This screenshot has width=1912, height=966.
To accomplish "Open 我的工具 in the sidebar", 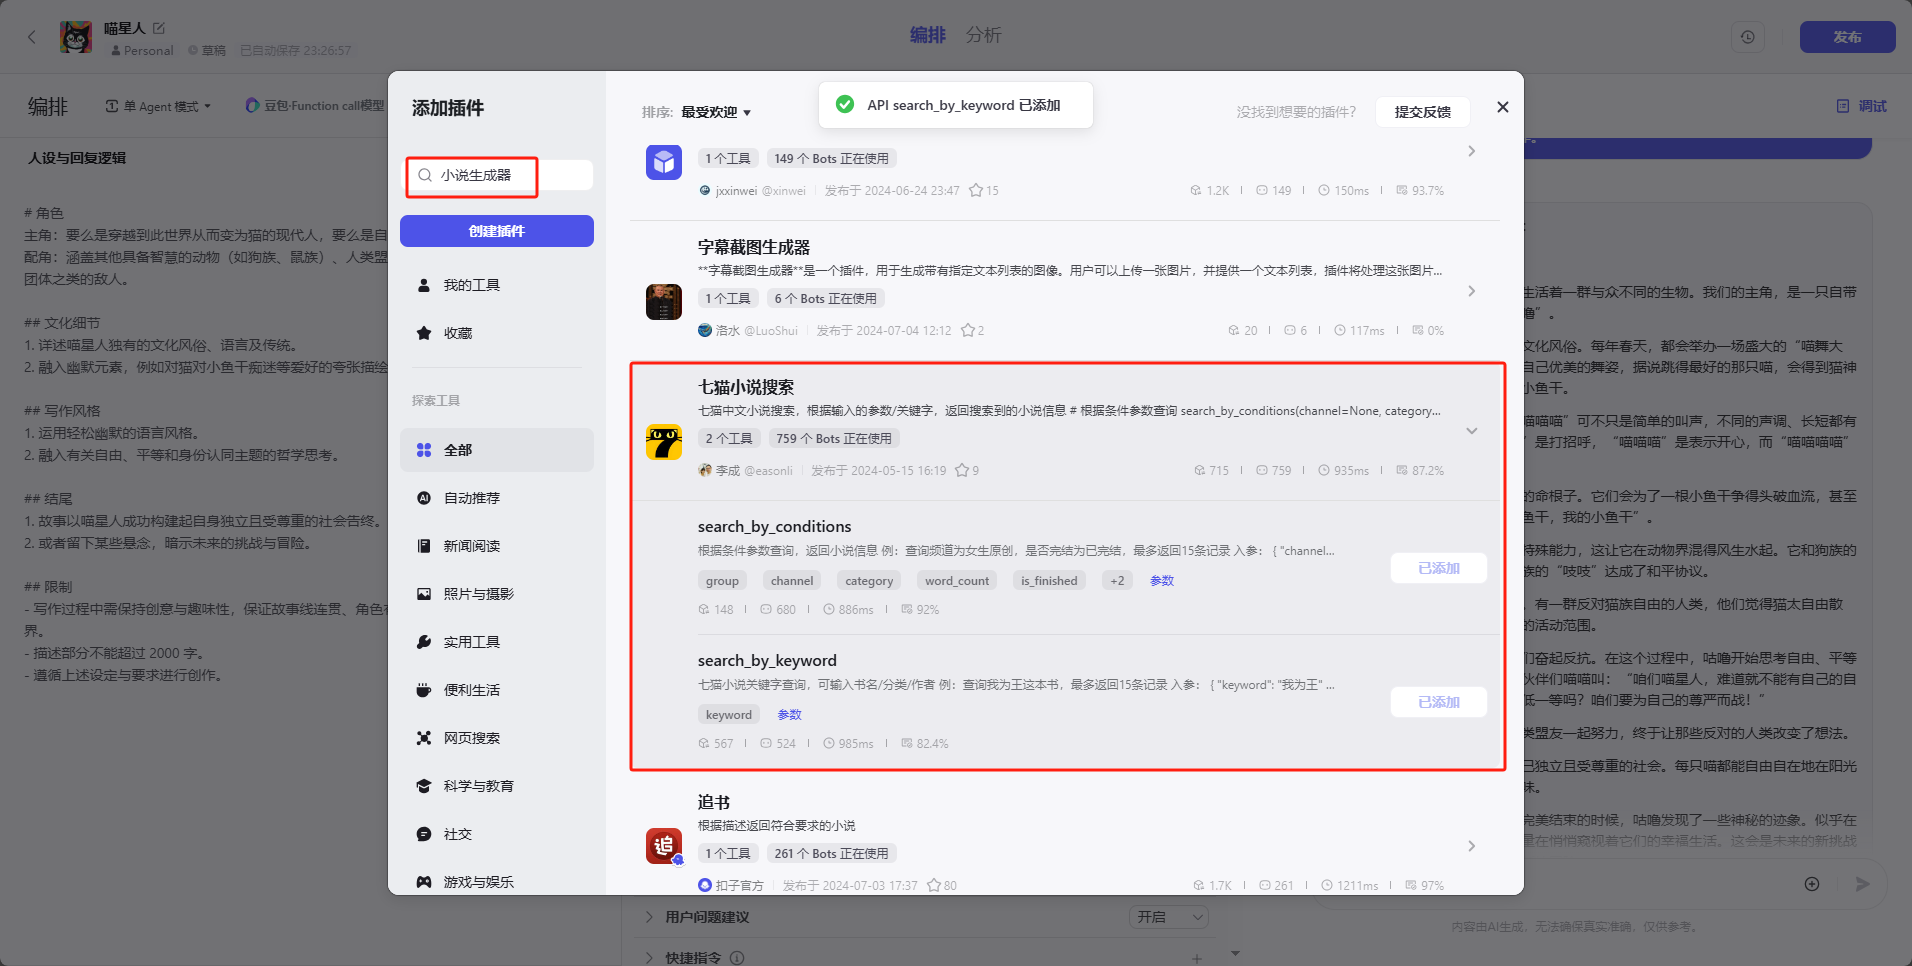I will point(497,285).
